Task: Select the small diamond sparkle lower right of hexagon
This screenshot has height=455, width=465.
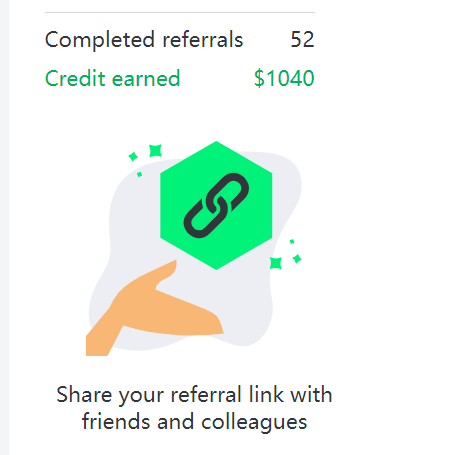Action: tap(297, 259)
